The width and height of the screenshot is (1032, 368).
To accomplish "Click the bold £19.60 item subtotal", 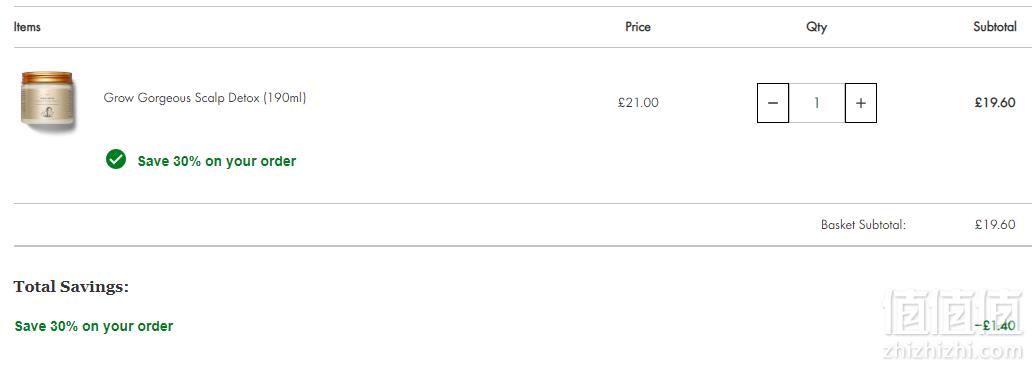I will 995,103.
